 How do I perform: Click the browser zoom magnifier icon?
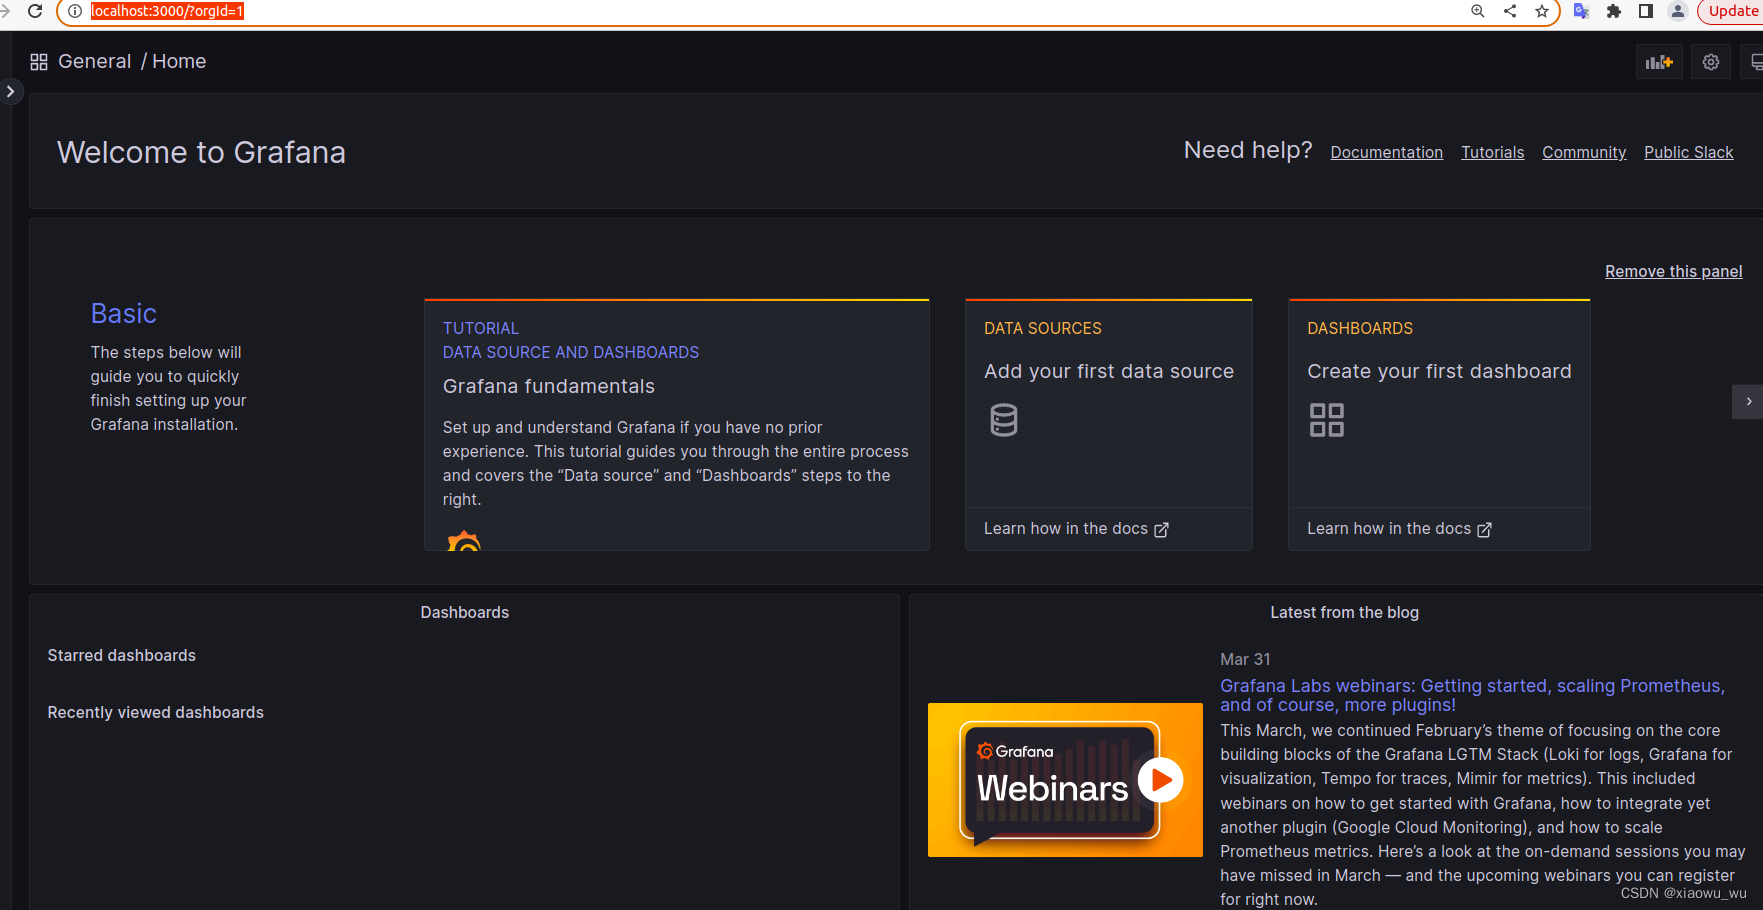click(1478, 11)
